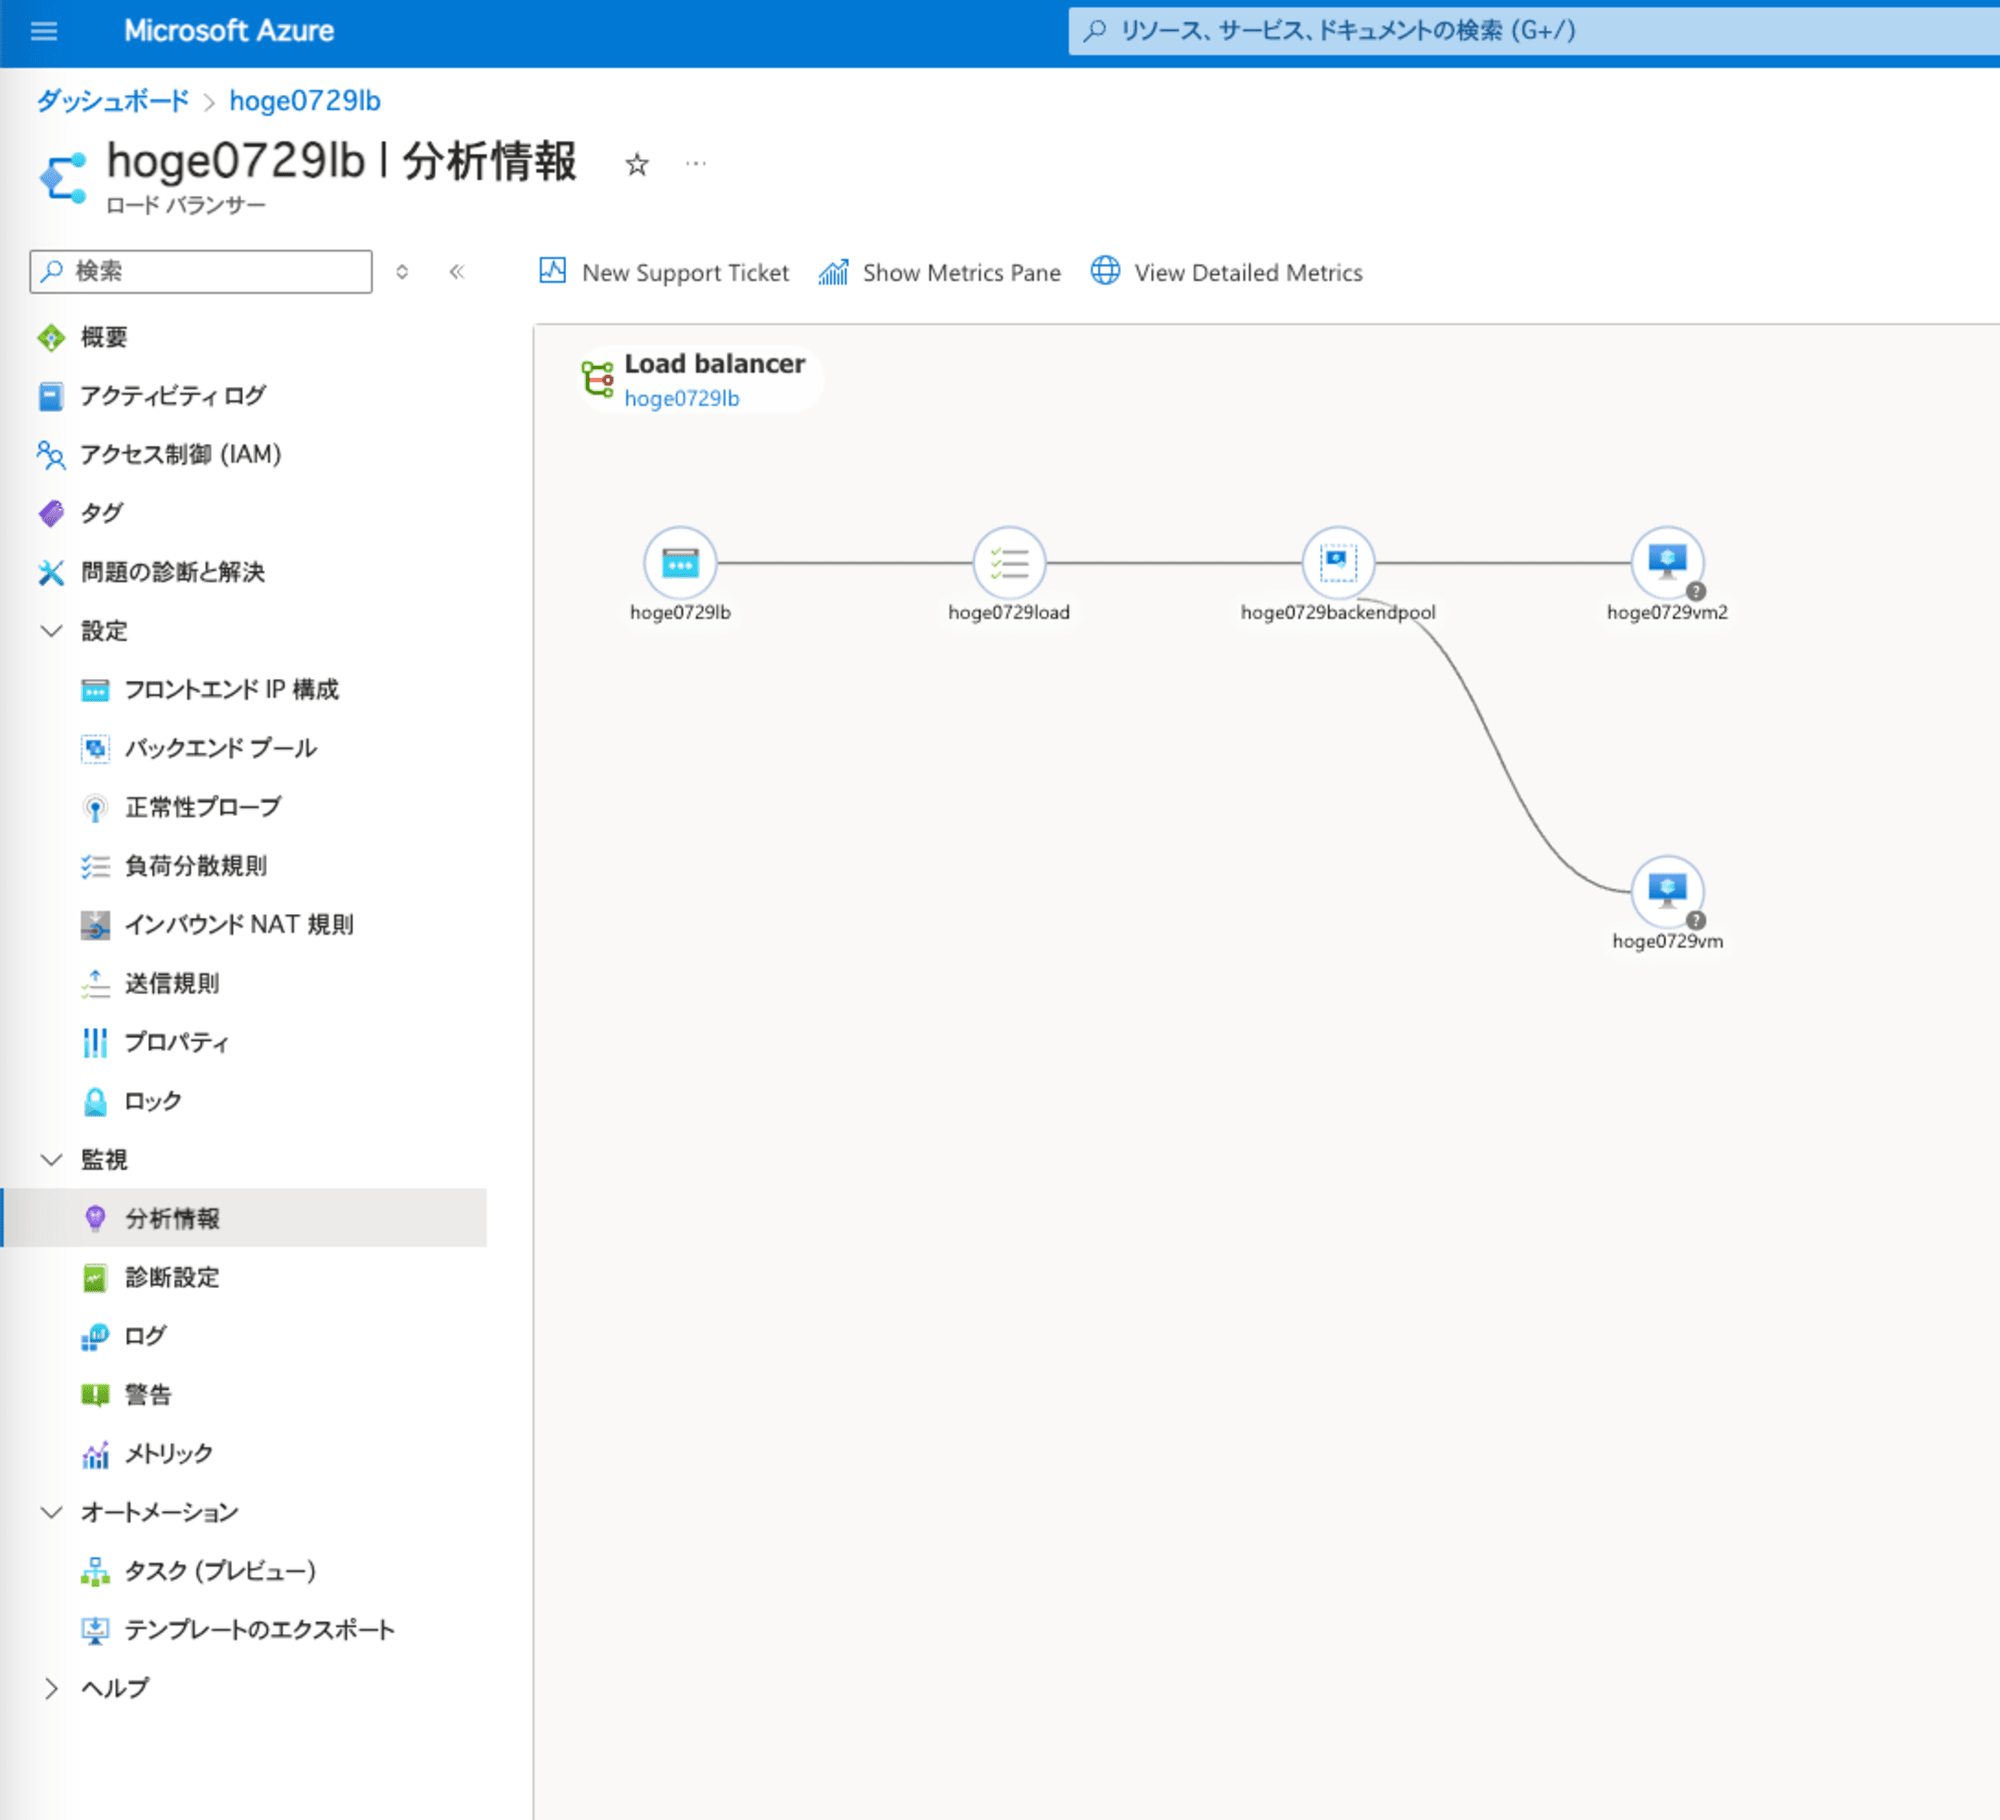Click the hoge0729vm node label
Image resolution: width=2000 pixels, height=1820 pixels.
[x=1667, y=942]
